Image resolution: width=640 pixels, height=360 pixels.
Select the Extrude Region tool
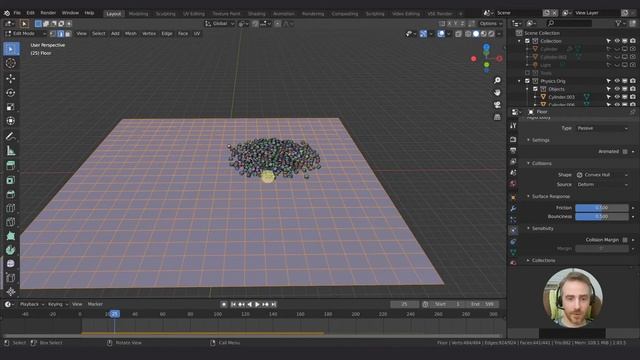11,166
